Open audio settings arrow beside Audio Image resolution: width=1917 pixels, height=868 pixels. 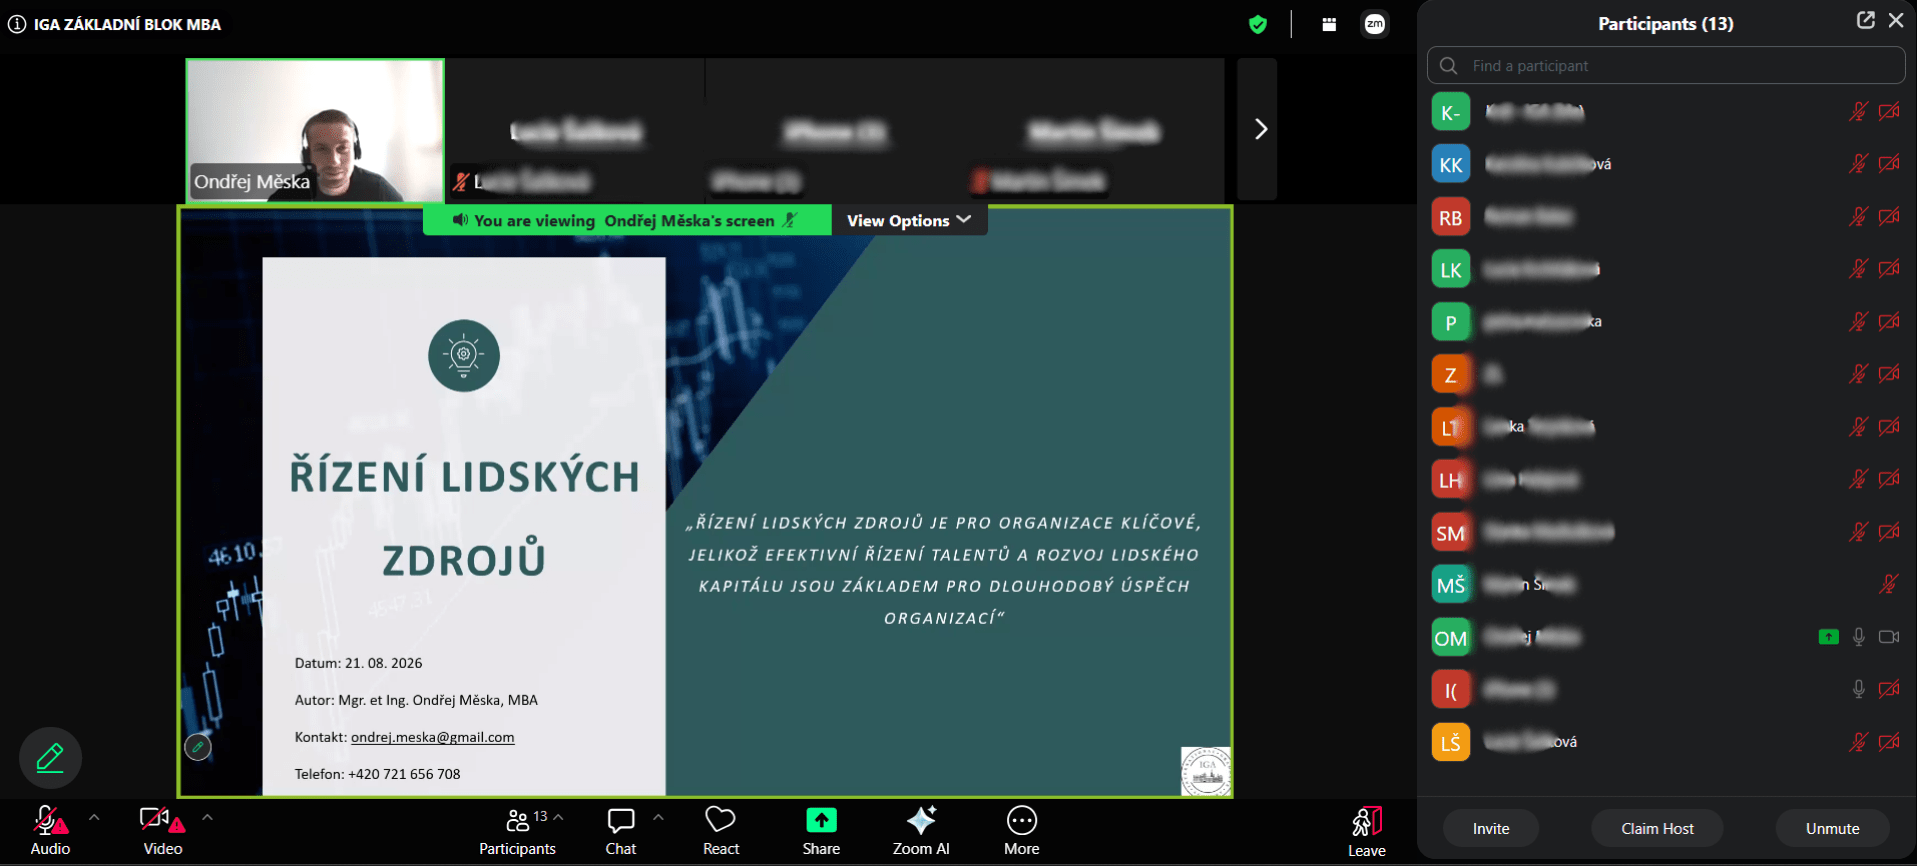click(94, 817)
